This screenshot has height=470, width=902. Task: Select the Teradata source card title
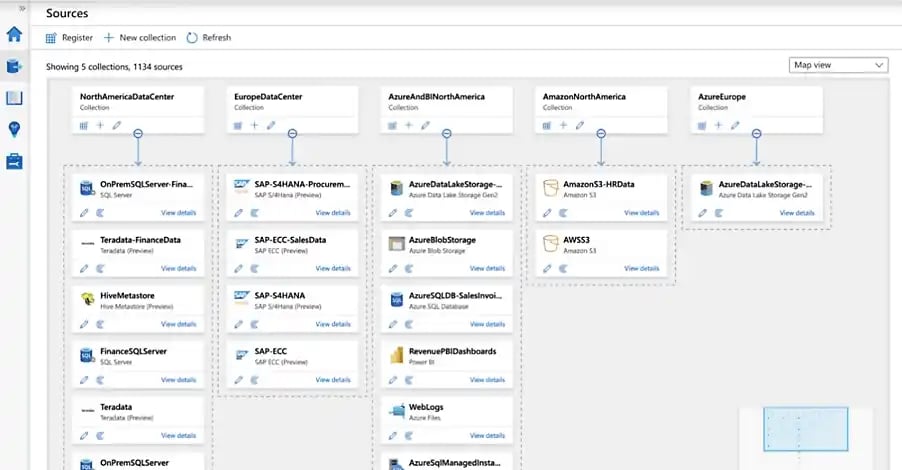(x=116, y=407)
